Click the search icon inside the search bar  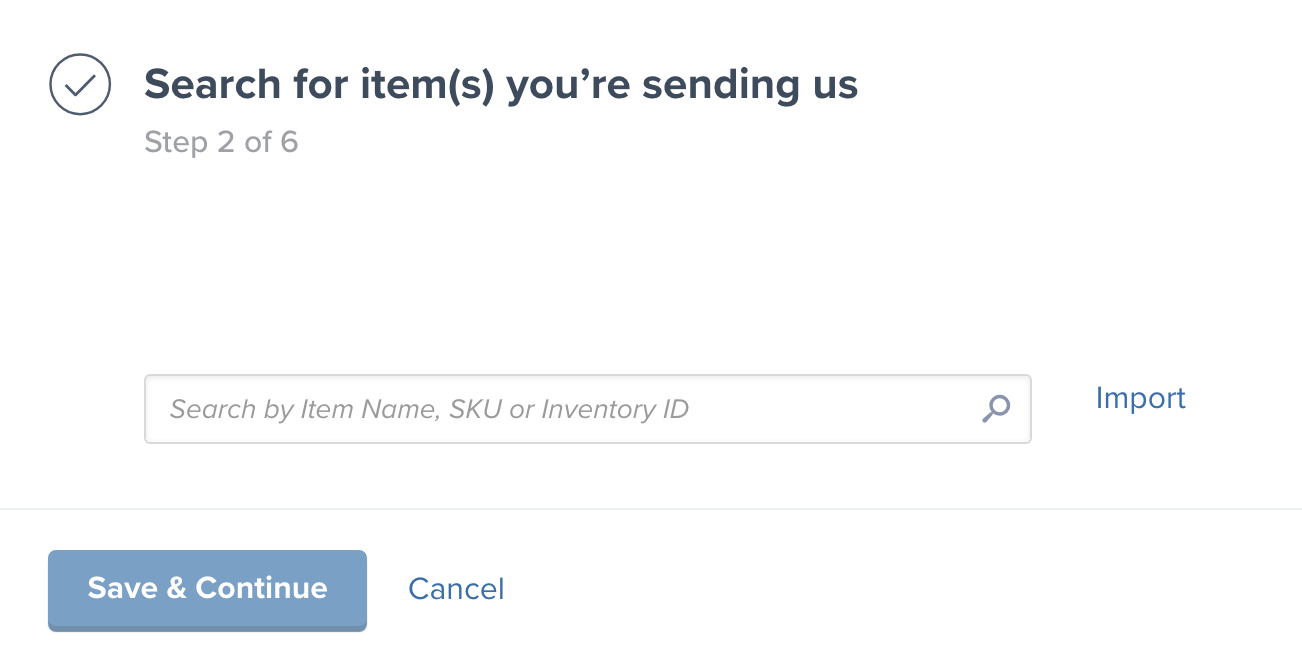tap(996, 409)
